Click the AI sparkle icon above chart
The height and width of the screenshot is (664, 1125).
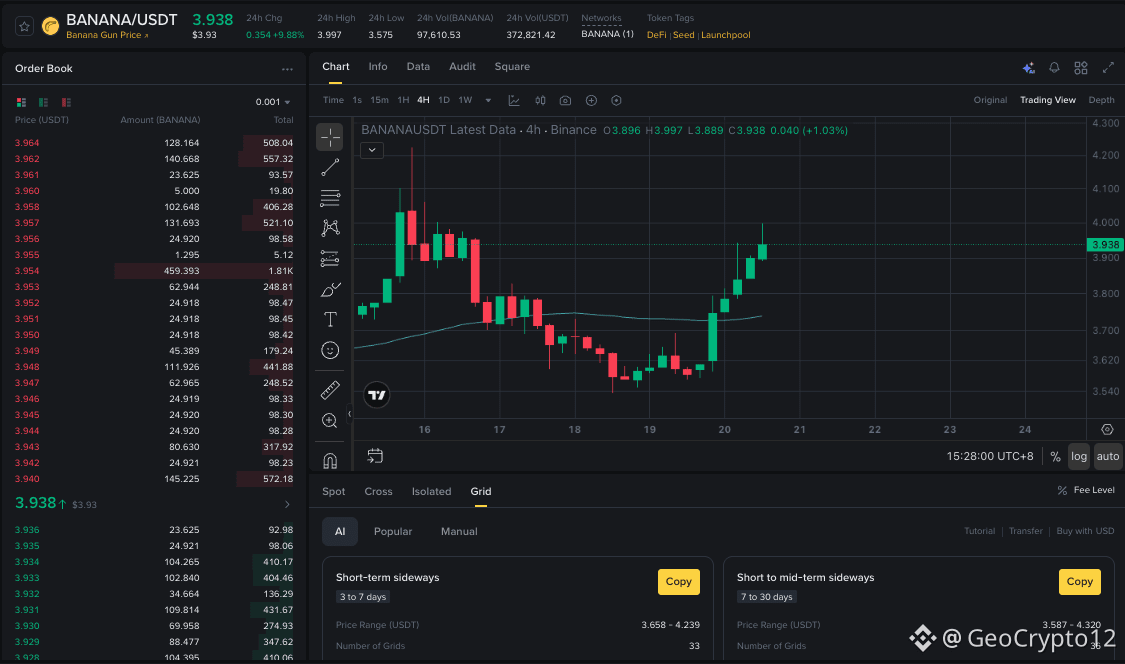tap(1029, 67)
